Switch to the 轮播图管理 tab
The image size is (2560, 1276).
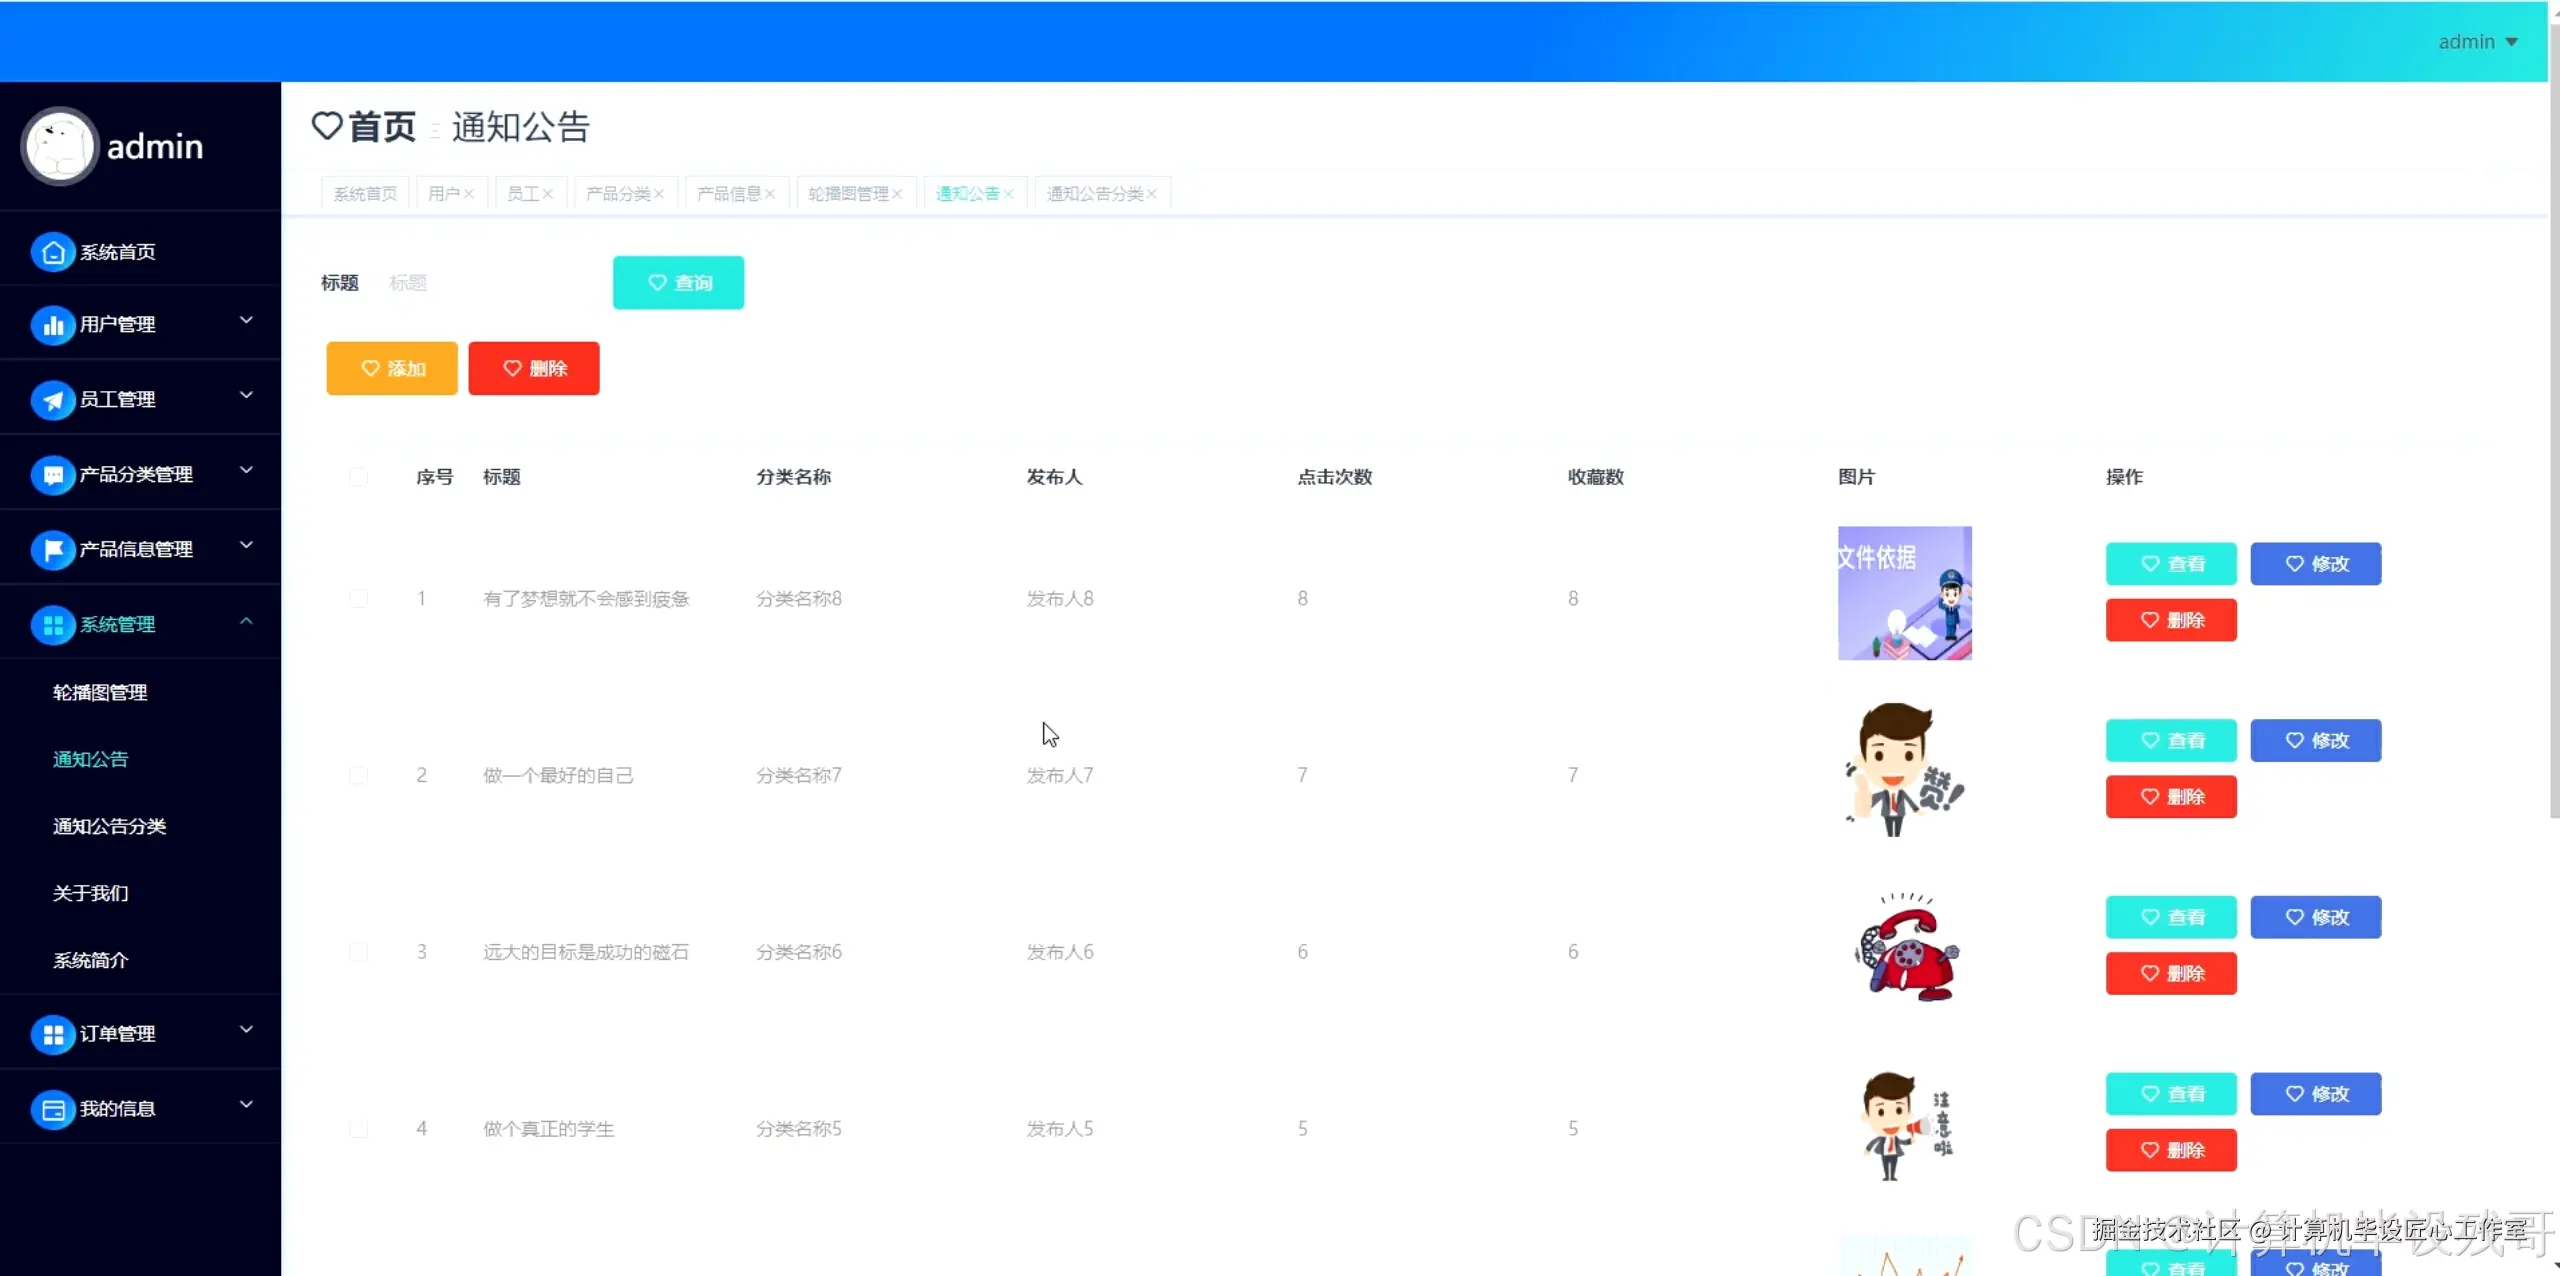[850, 193]
